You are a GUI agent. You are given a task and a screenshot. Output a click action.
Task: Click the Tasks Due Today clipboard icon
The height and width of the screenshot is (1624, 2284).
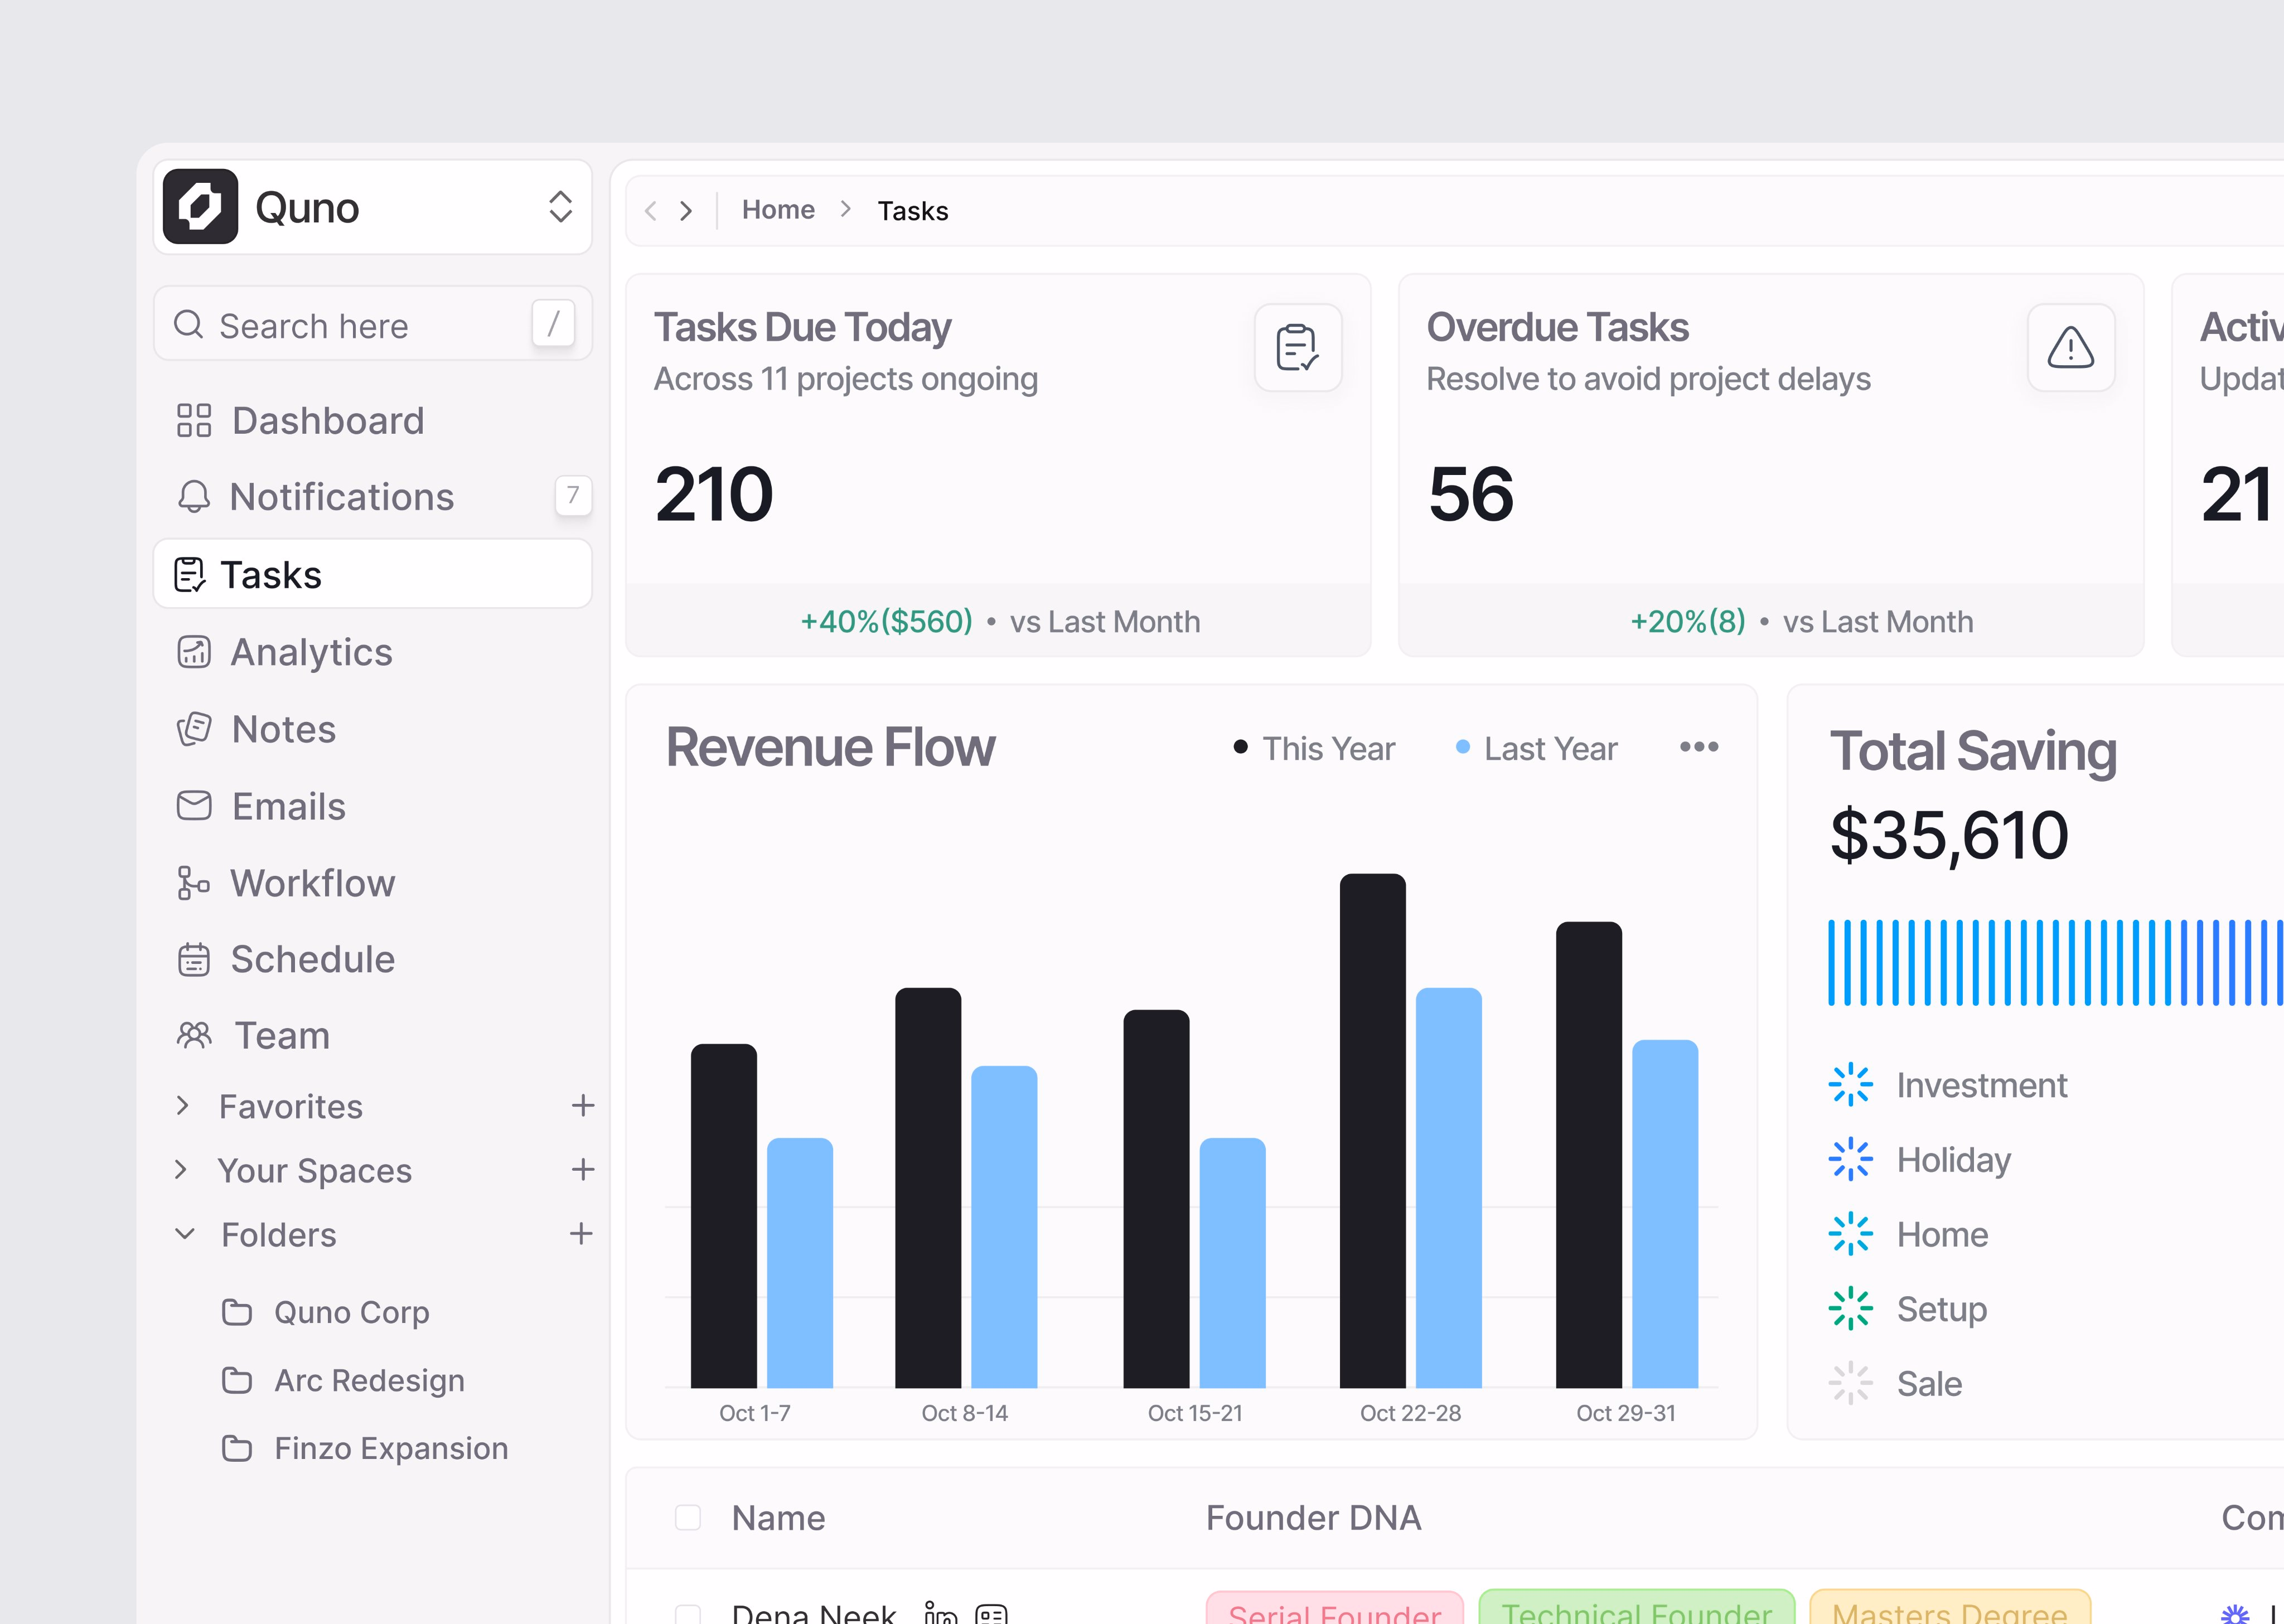click(1298, 348)
